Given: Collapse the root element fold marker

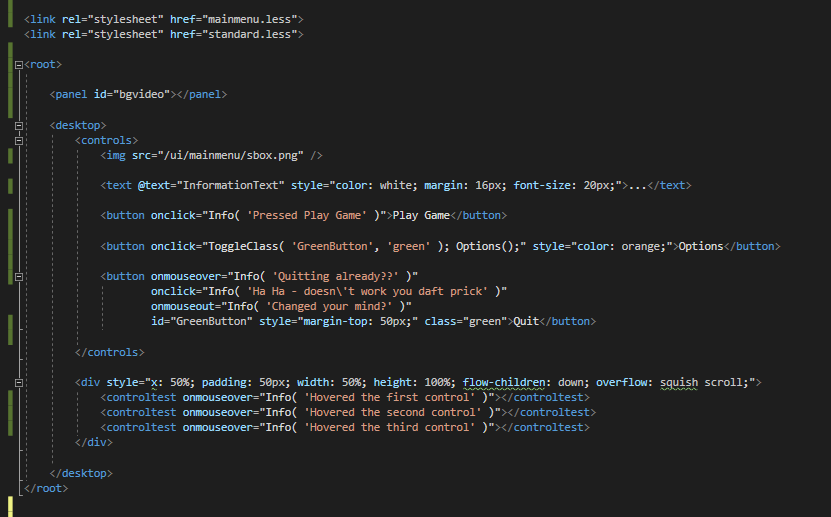Looking at the screenshot, I should (x=19, y=65).
